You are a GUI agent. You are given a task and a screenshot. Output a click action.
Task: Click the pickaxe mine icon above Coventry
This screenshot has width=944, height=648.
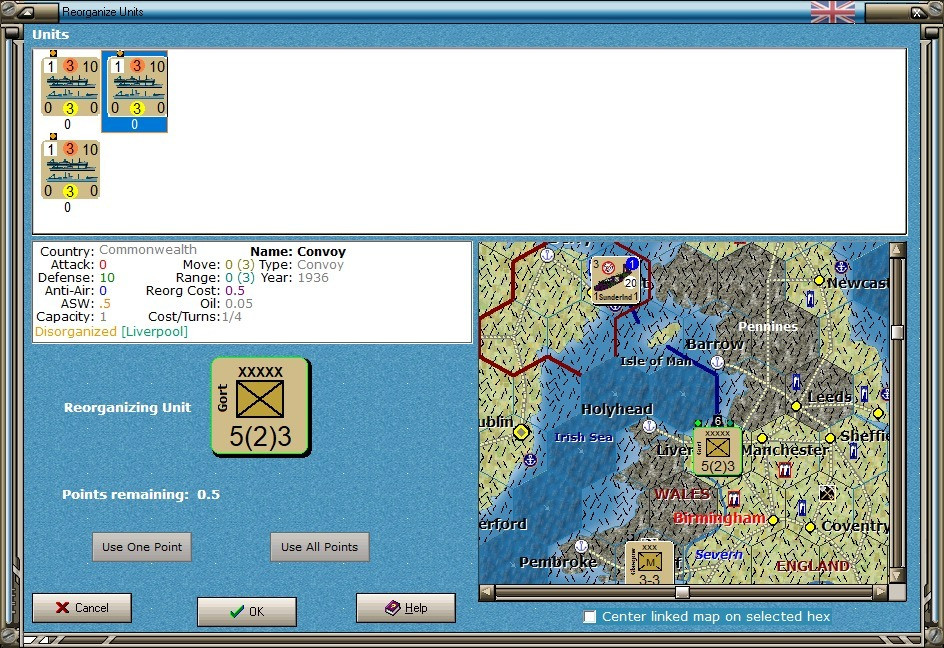[x=827, y=493]
